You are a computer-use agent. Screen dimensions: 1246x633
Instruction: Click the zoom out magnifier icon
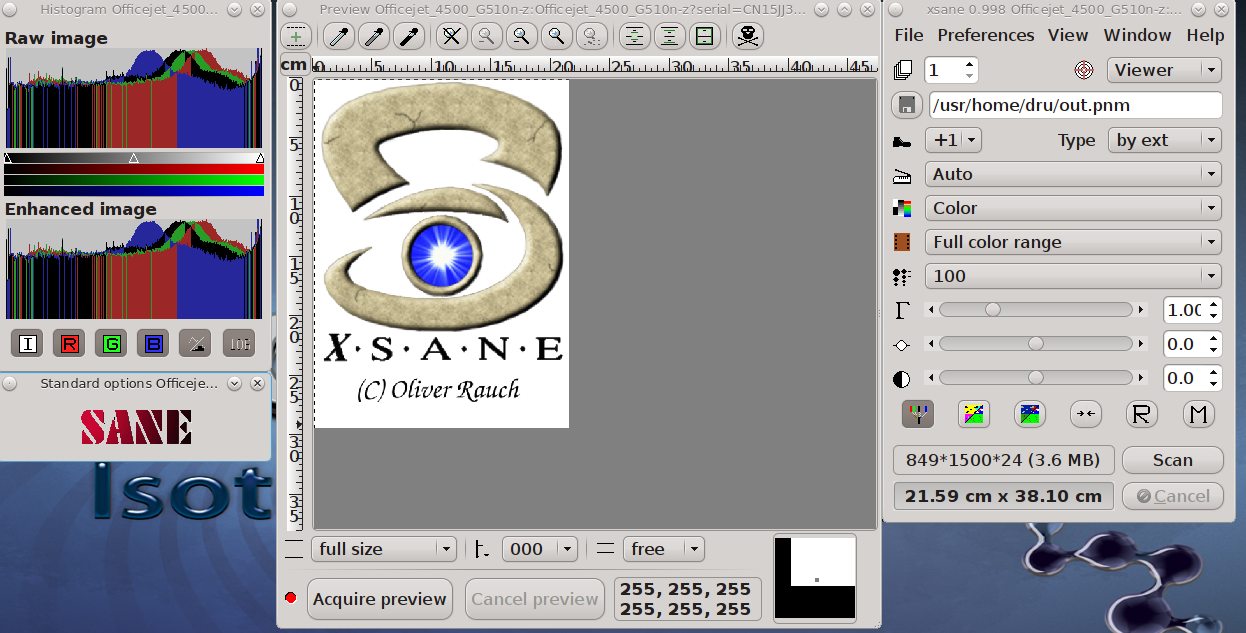tap(486, 37)
